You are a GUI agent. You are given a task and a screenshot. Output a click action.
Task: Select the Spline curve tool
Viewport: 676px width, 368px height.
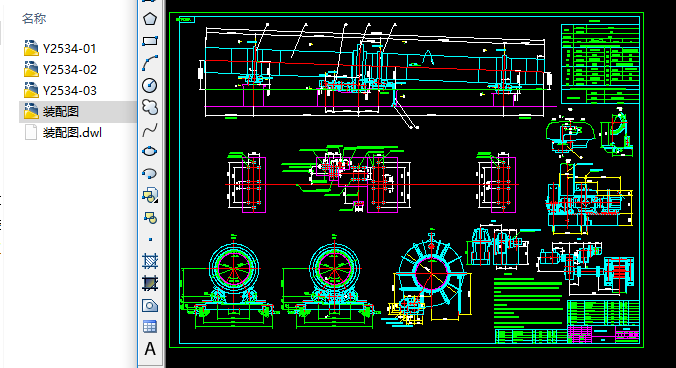150,129
